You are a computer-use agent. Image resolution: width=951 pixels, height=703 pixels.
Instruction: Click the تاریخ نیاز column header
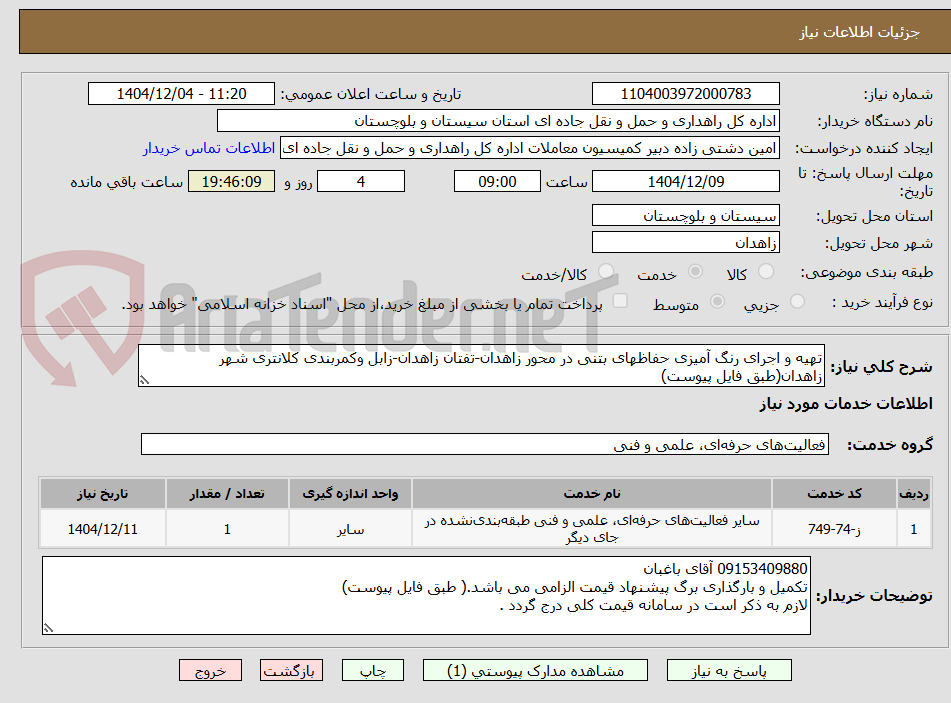(x=102, y=494)
